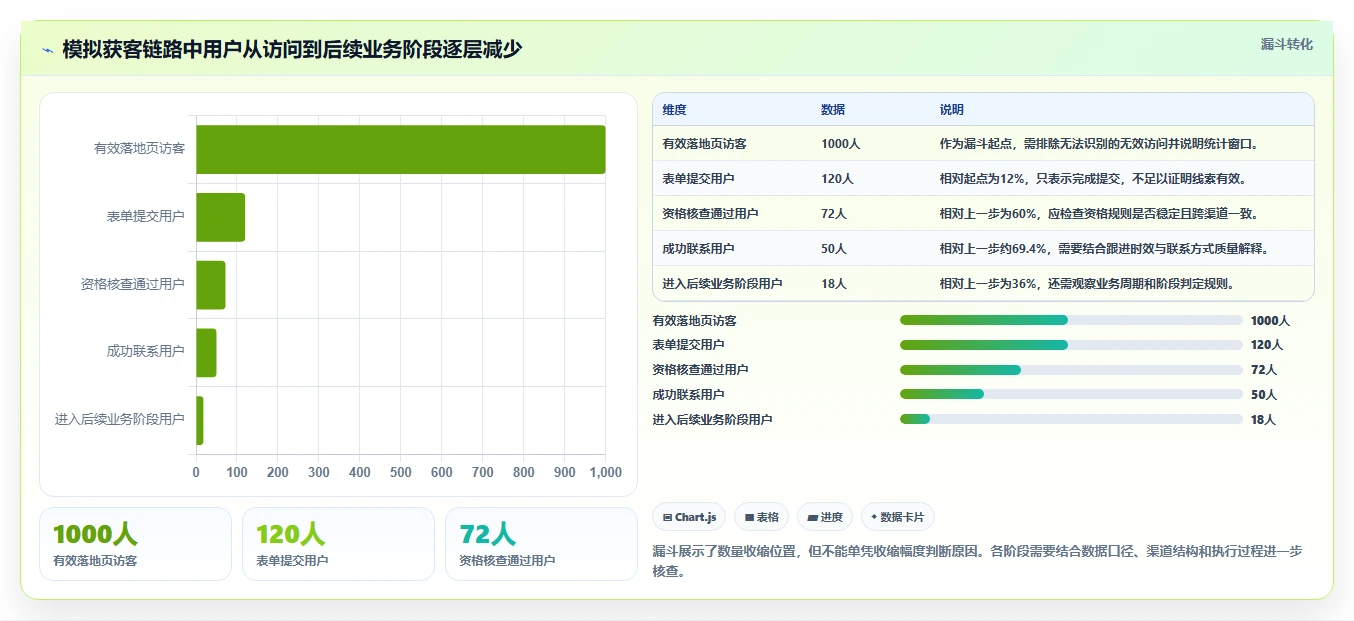Click the 1,000 tick on the x-axis
Viewport: 1354px width, 621px height.
605,473
